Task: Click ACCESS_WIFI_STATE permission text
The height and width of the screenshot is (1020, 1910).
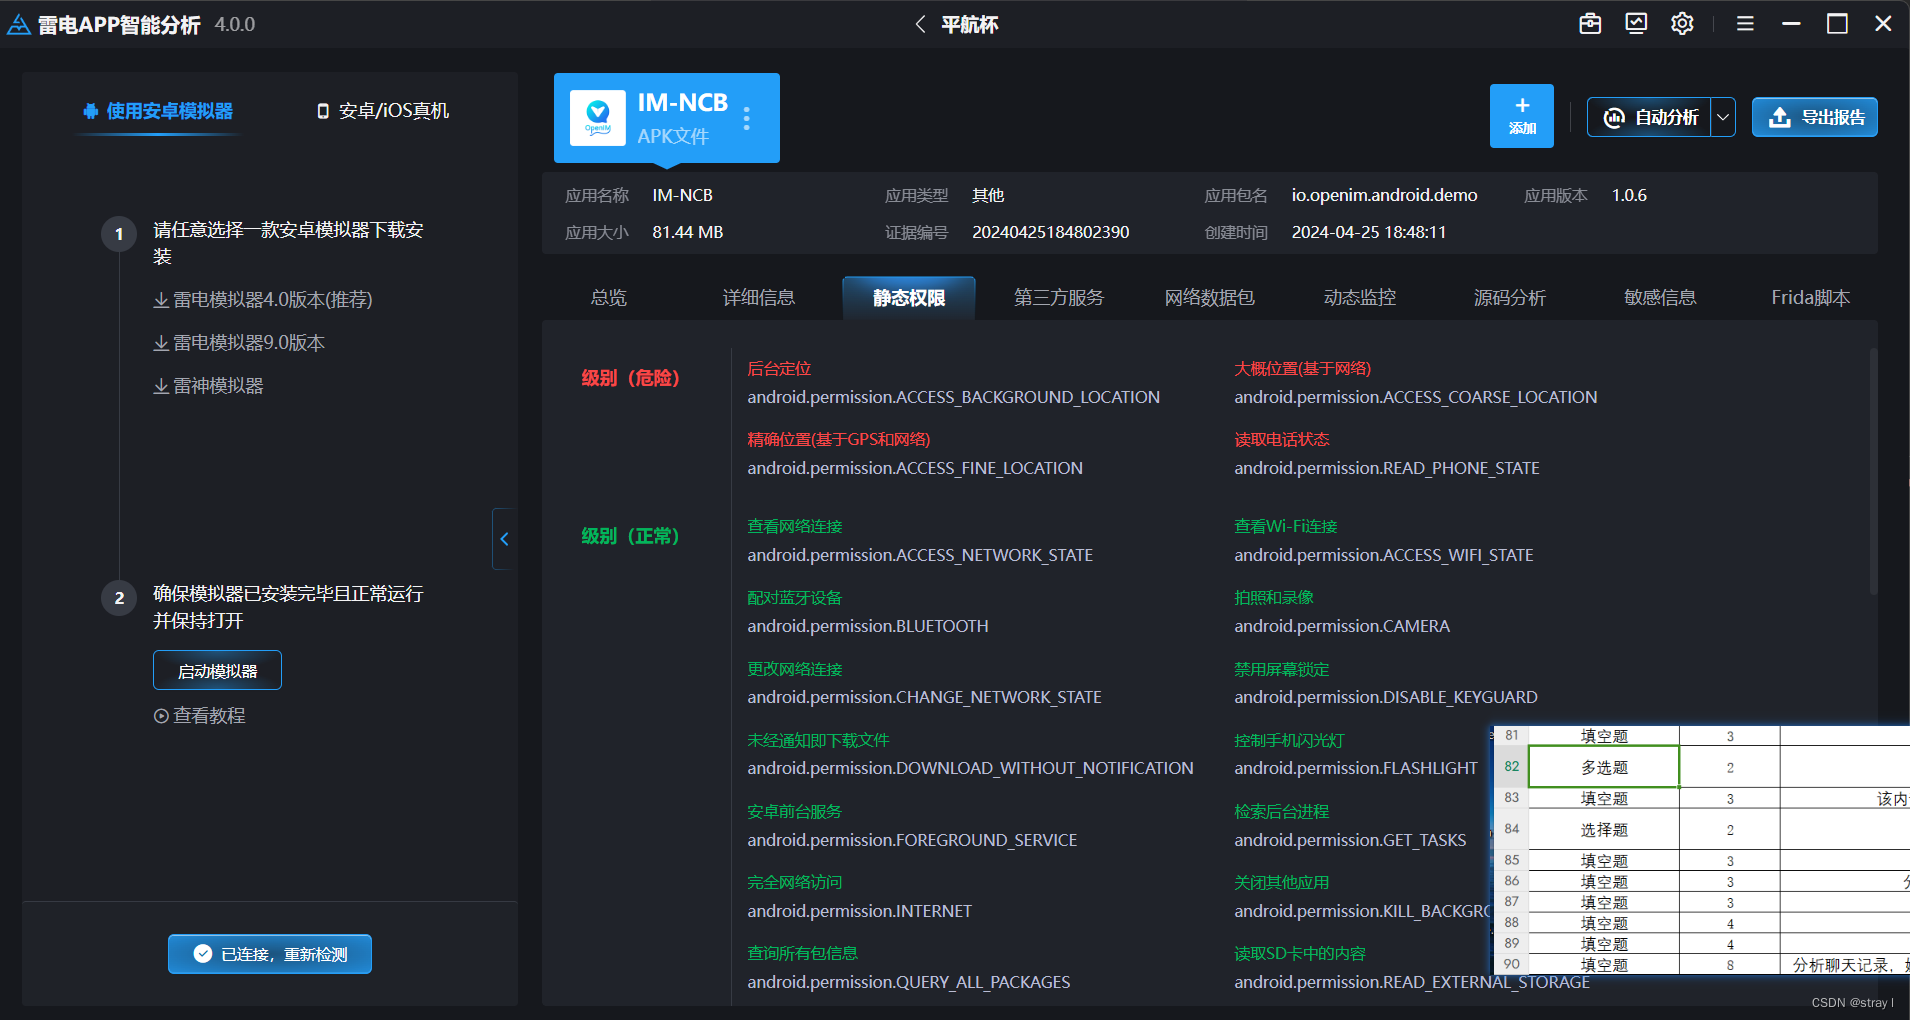Action: (x=1383, y=555)
